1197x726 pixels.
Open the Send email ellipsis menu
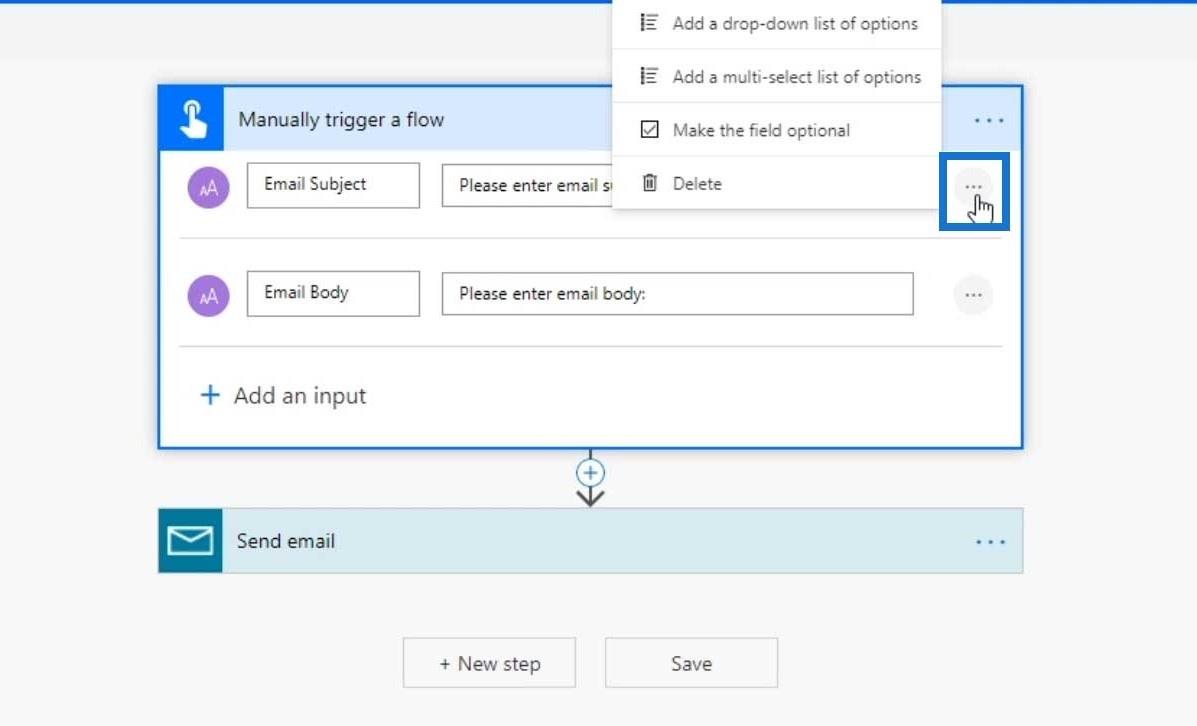pyautogui.click(x=990, y=542)
